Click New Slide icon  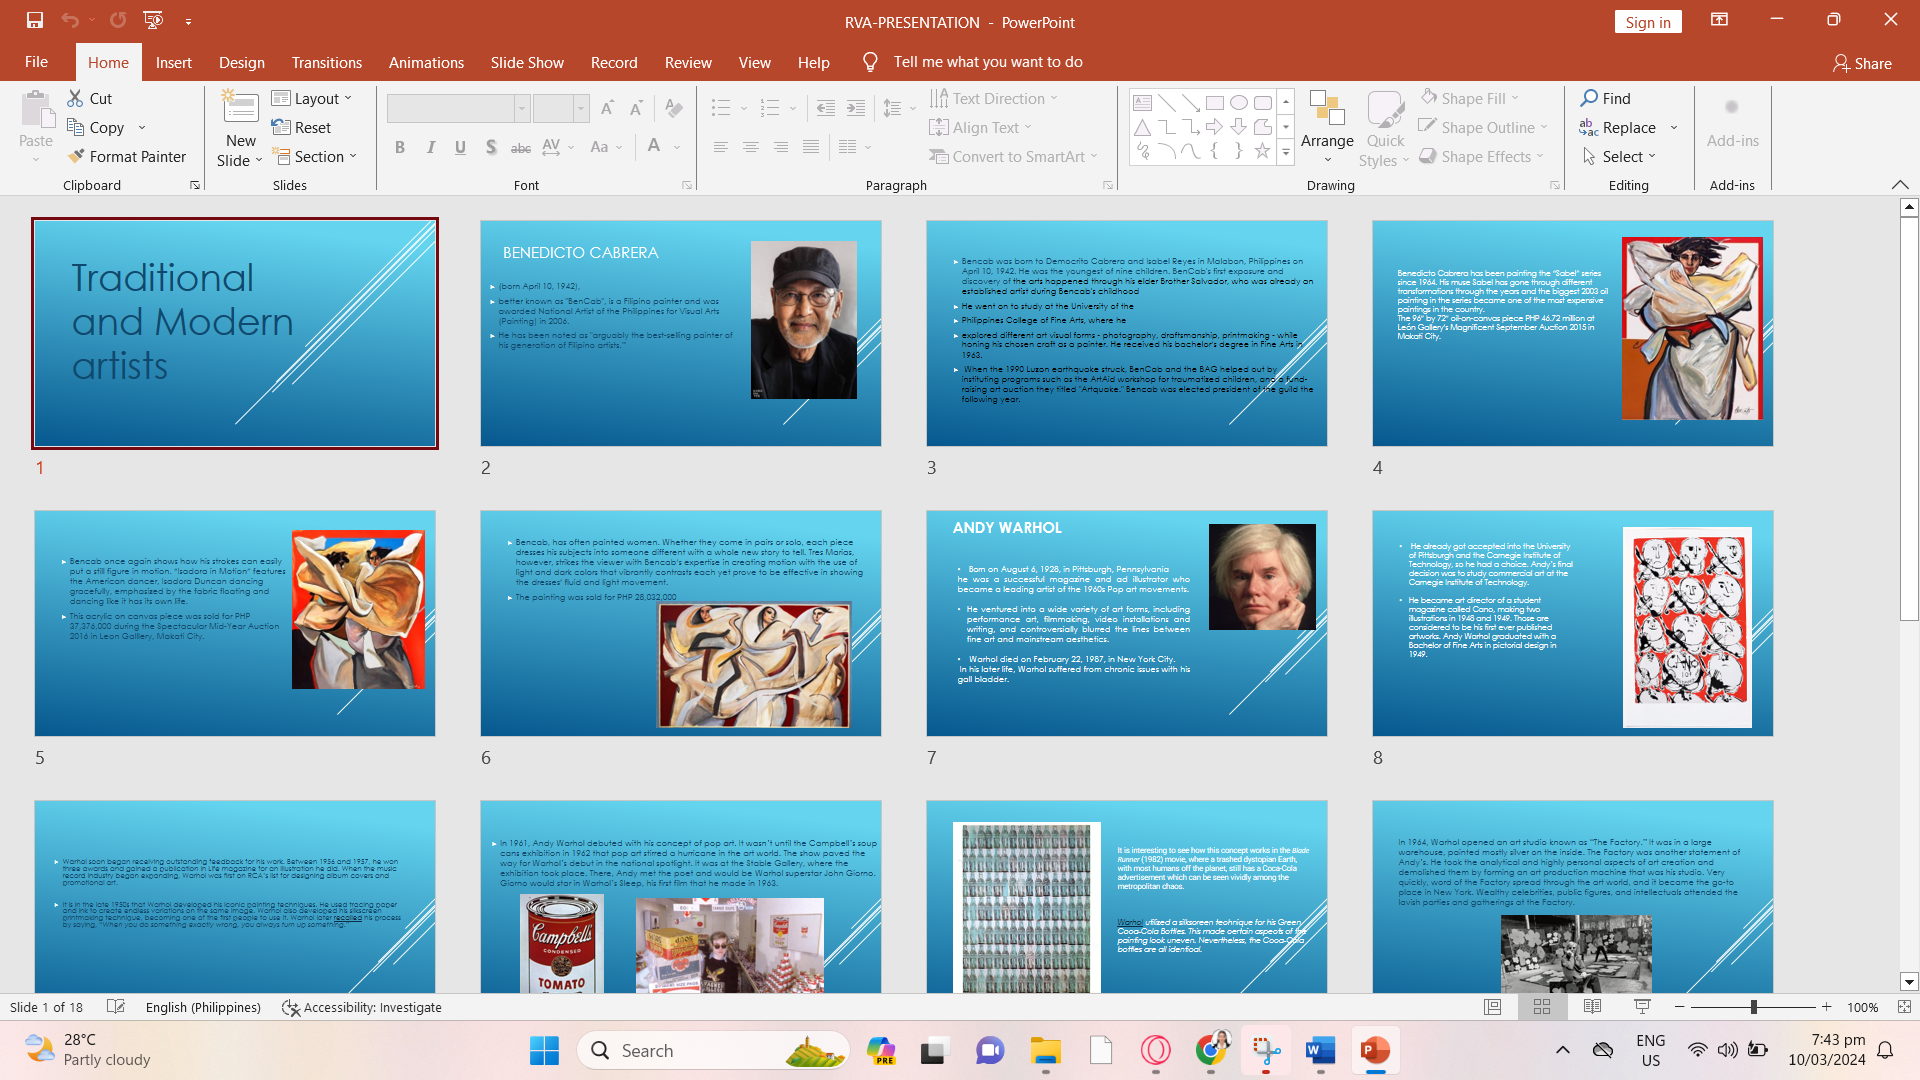coord(240,108)
